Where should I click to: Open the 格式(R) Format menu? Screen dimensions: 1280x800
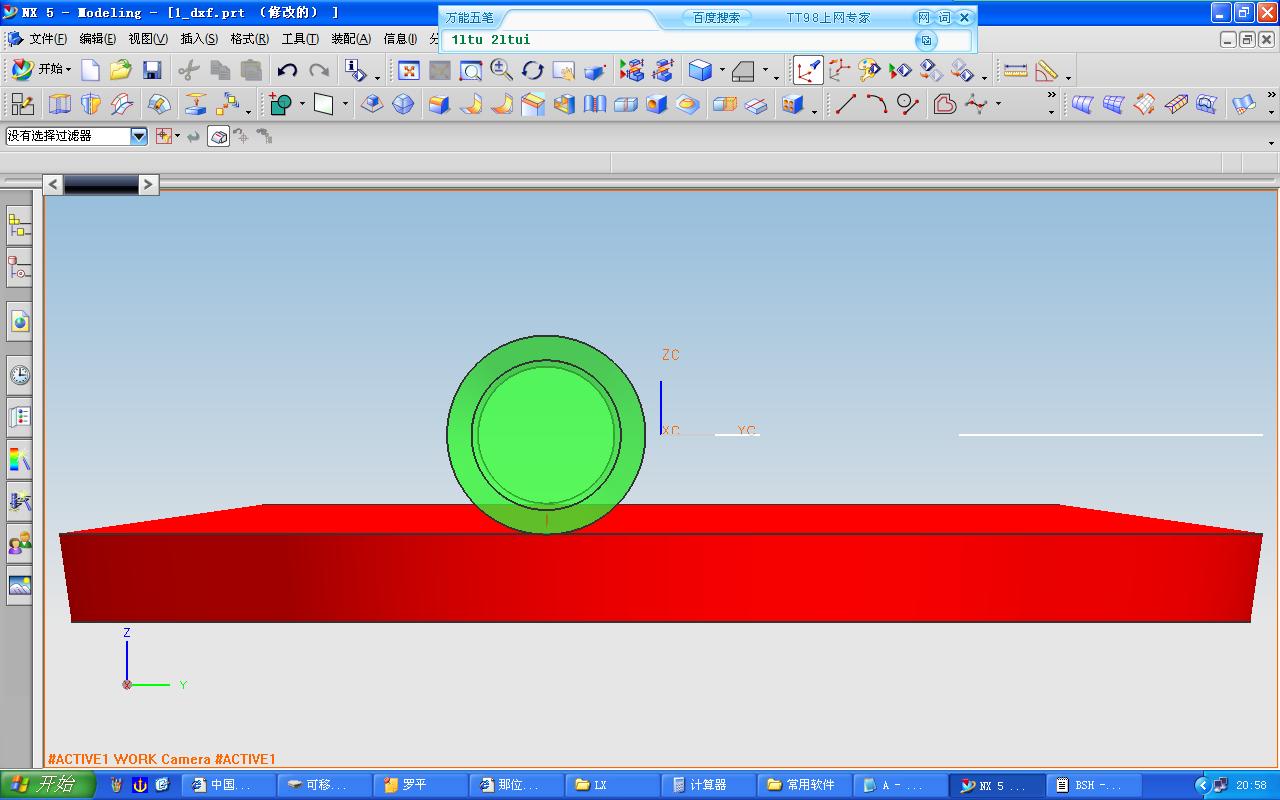coord(249,39)
